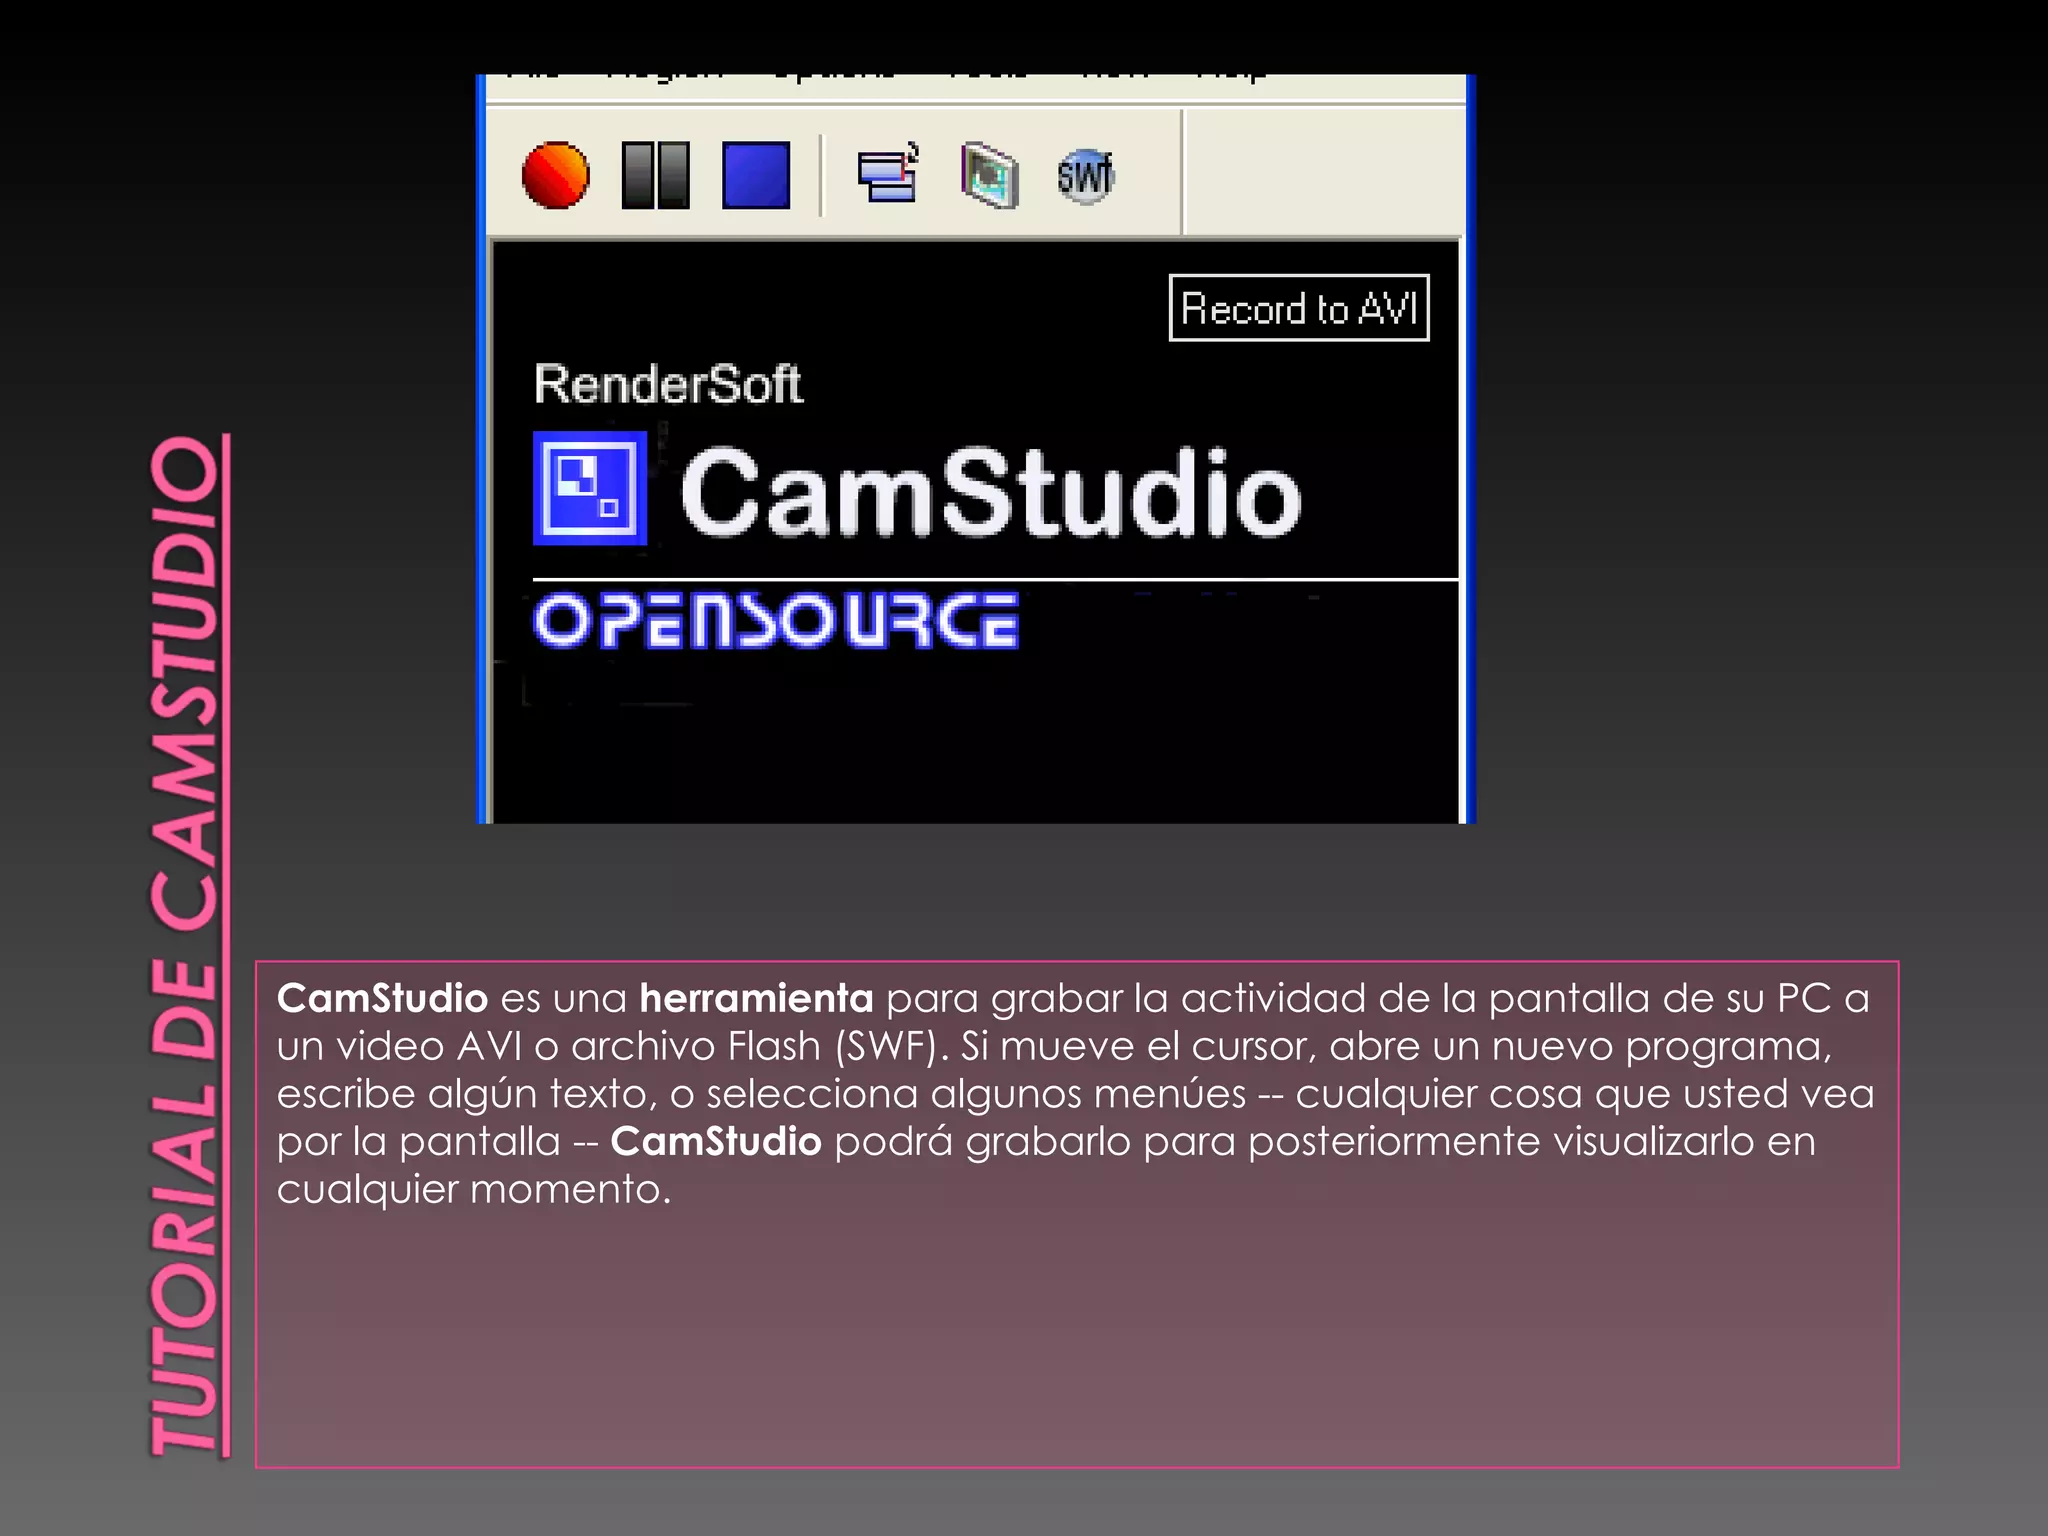Viewport: 2048px width, 1536px height.
Task: Open the partially visible Options menu
Action: click(832, 78)
